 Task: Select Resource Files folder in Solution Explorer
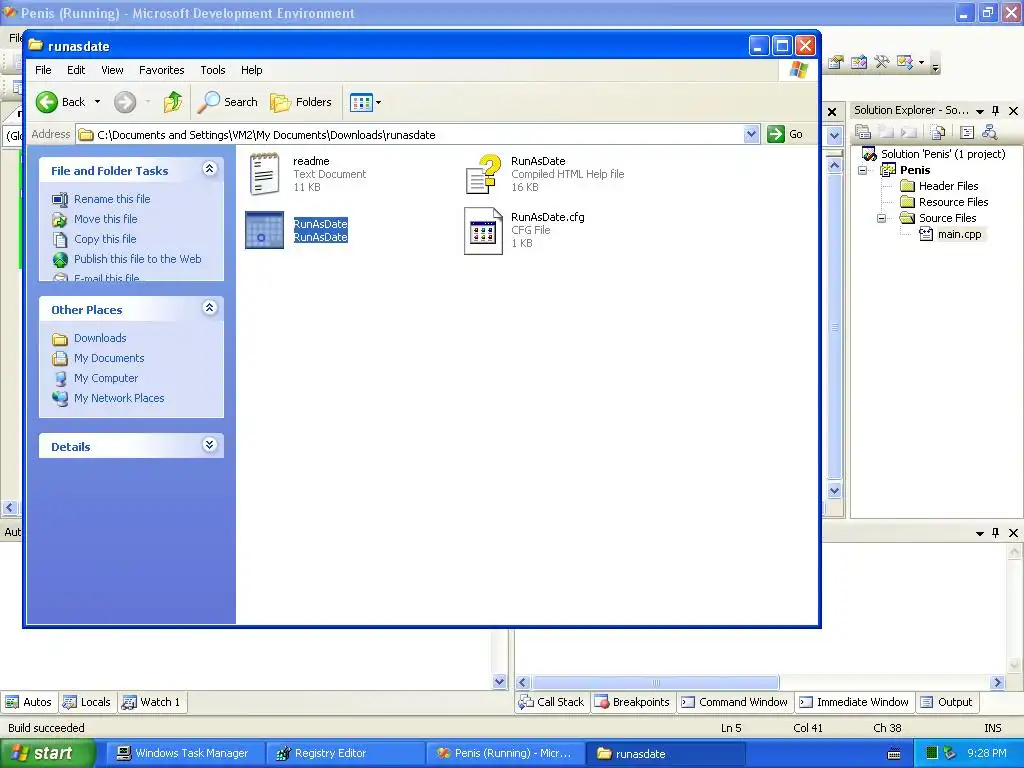point(953,202)
